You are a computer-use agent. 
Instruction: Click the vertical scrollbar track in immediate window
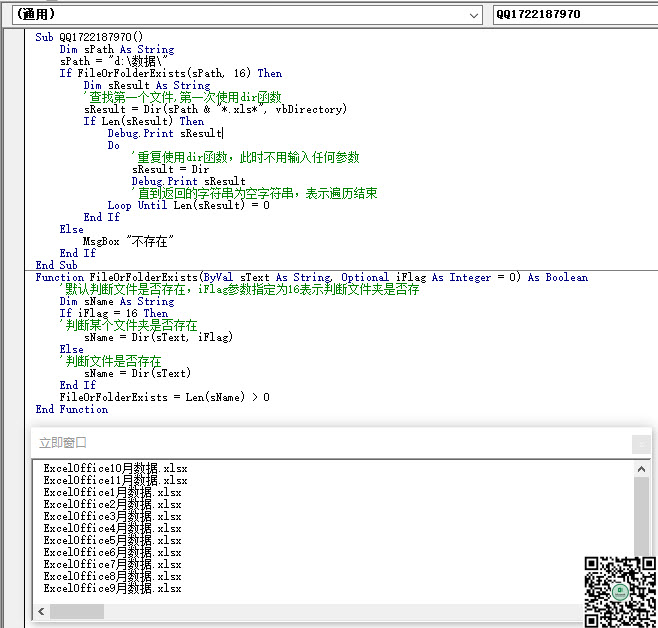[x=641, y=516]
